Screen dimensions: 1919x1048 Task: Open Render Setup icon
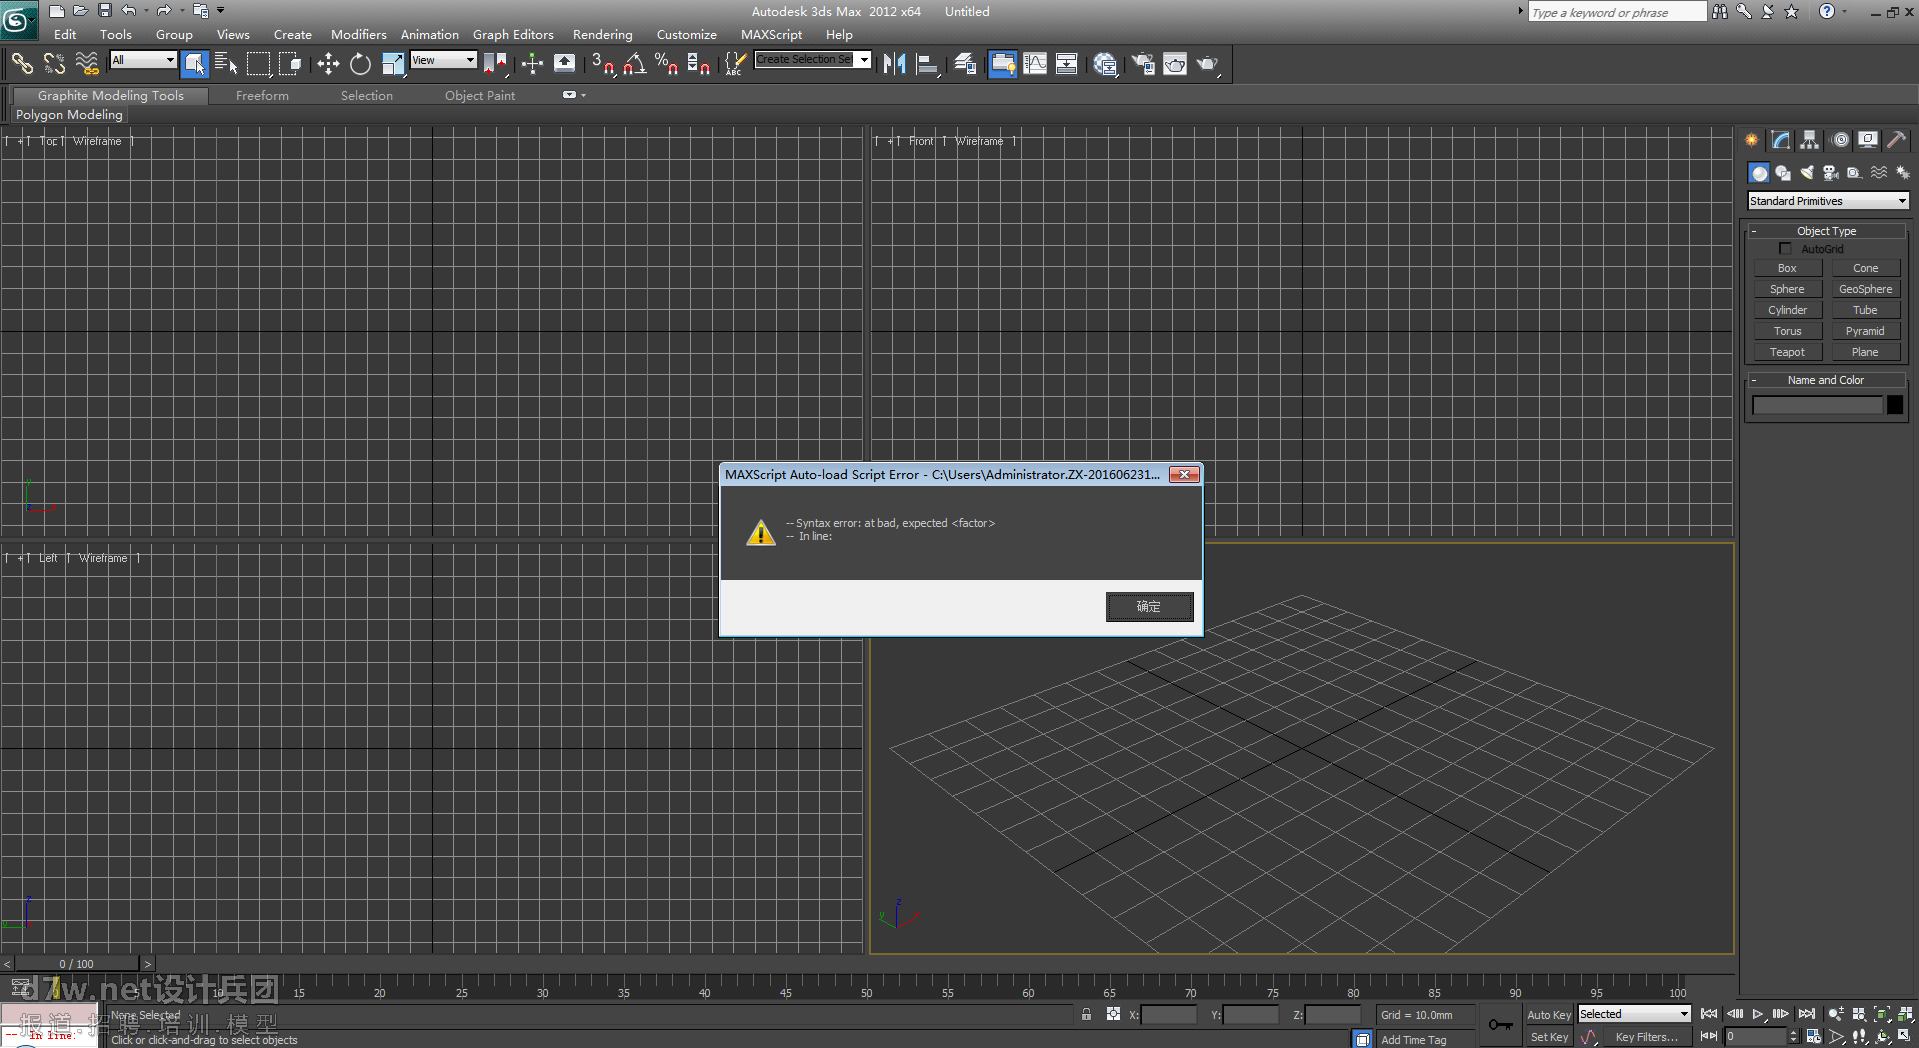(x=1142, y=64)
